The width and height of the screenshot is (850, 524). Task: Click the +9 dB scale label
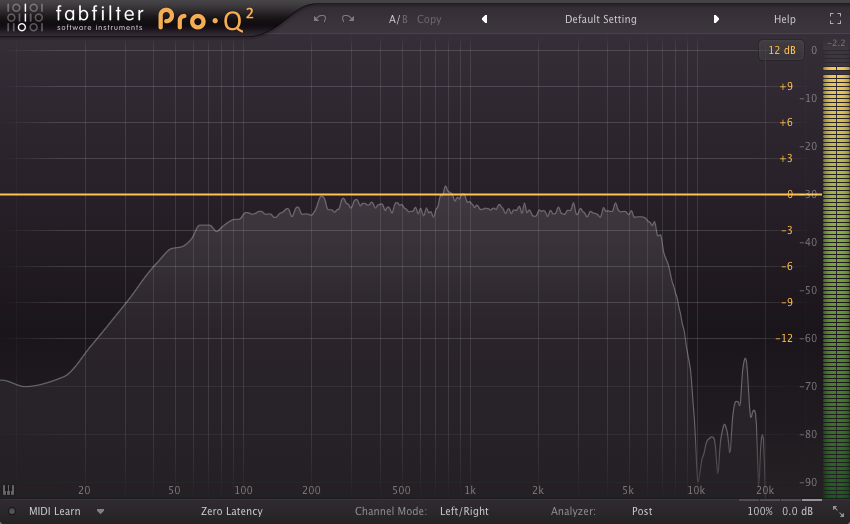coord(786,86)
